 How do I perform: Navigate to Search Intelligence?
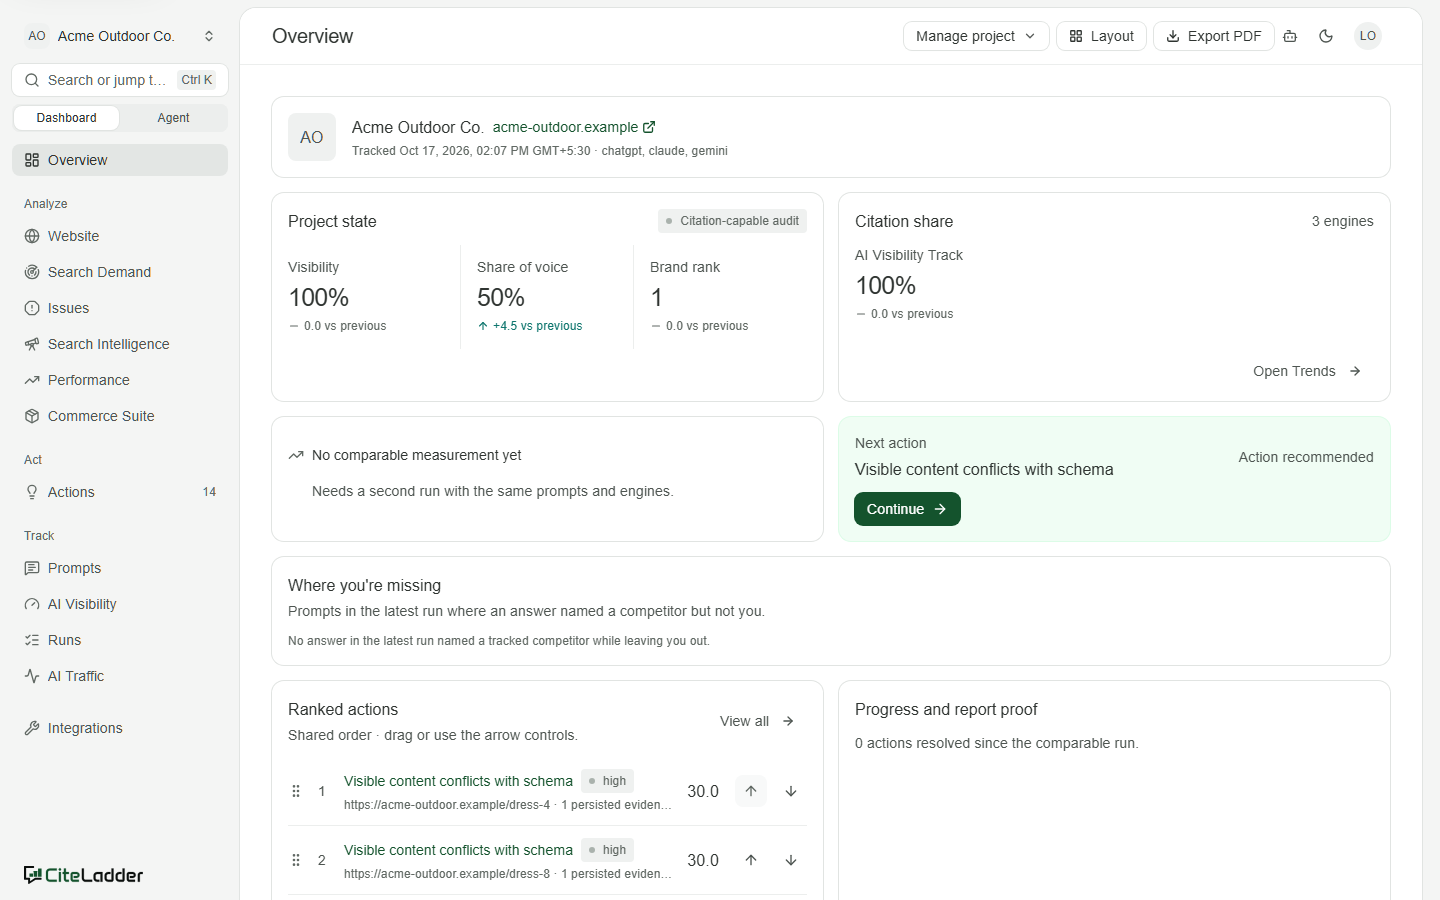tap(120, 344)
